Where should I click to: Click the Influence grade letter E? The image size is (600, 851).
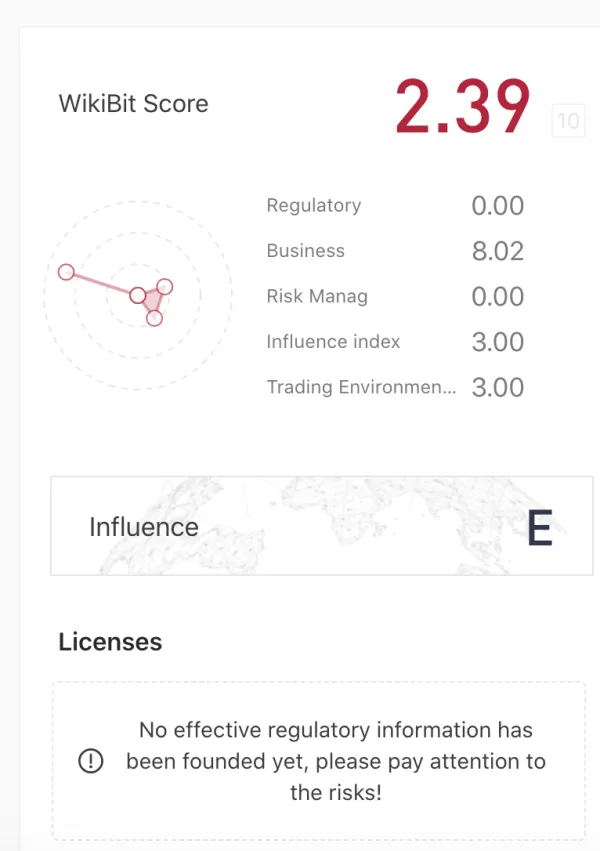(539, 528)
